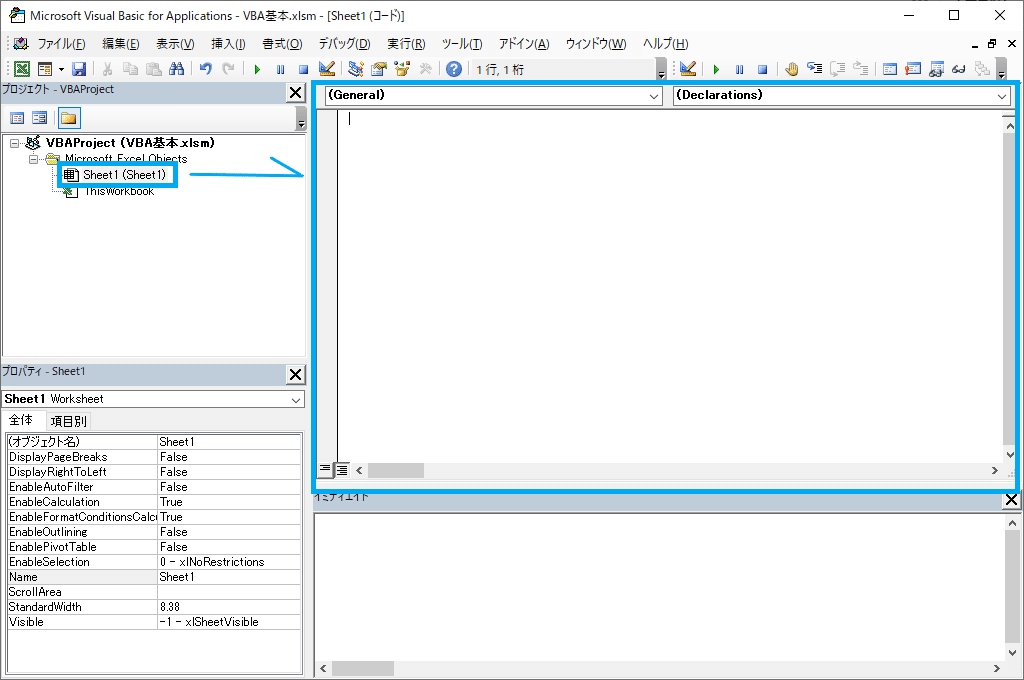This screenshot has height=680, width=1024.
Task: Click View Object icon in Project panel
Action: click(x=40, y=118)
